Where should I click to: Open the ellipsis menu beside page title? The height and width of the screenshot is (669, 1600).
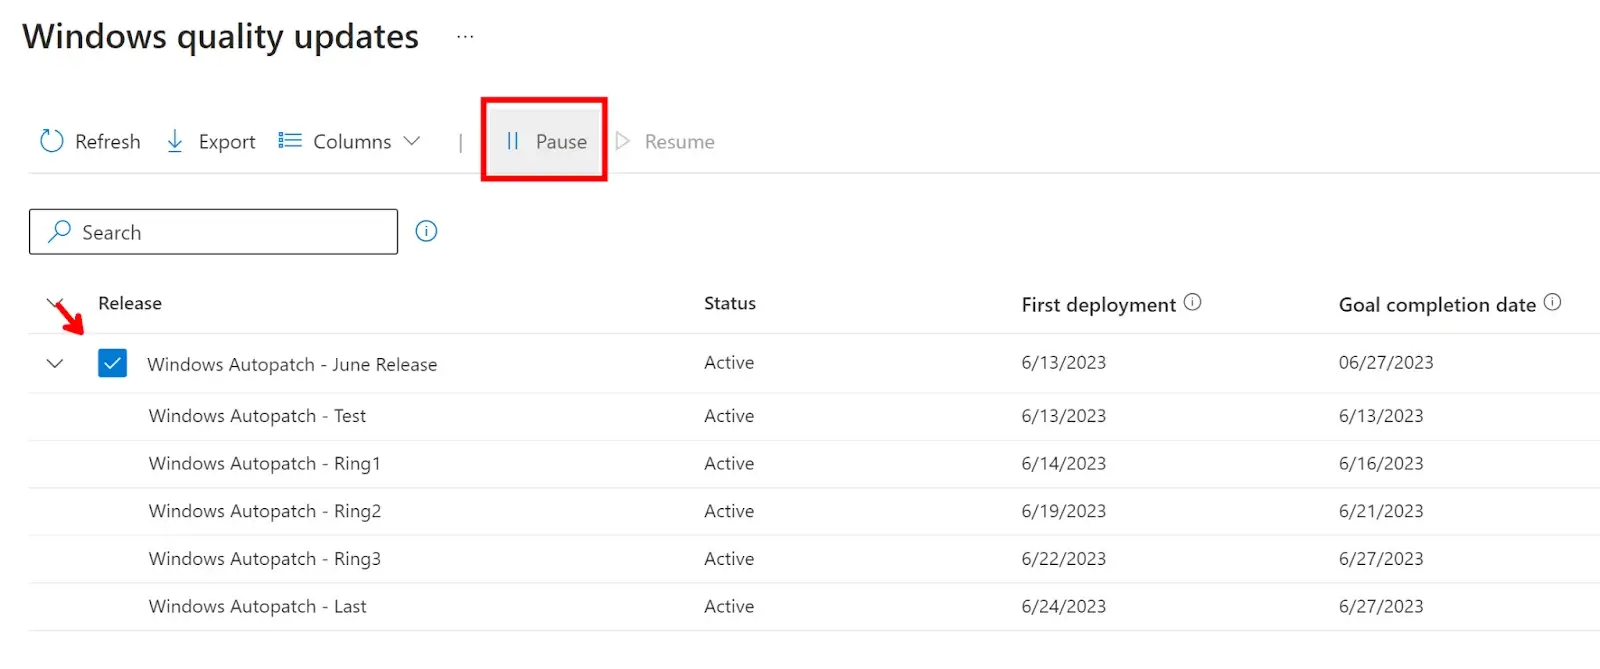(465, 36)
